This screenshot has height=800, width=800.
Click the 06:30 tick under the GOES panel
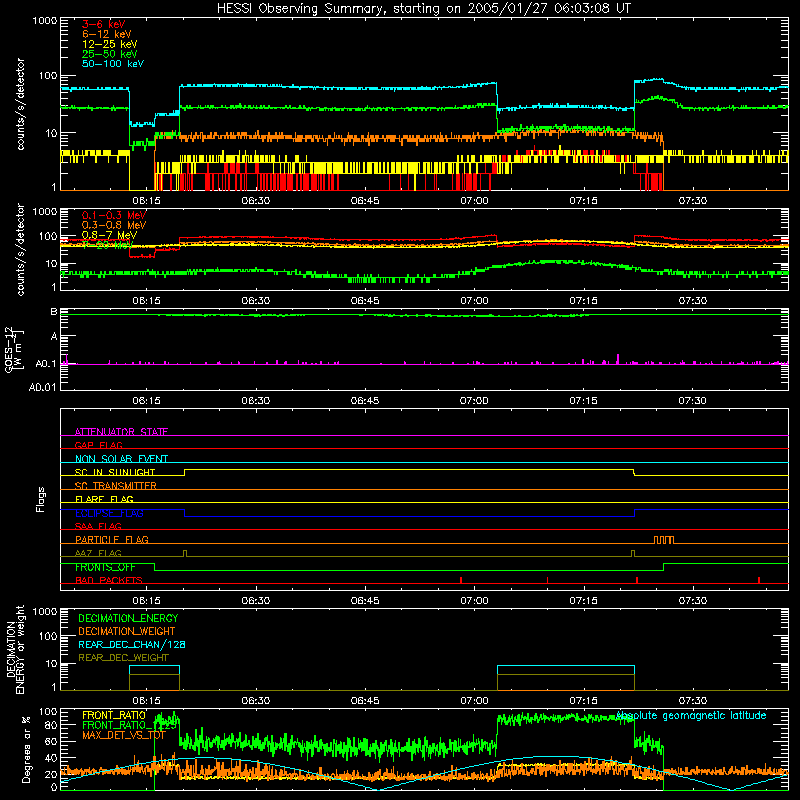click(256, 401)
